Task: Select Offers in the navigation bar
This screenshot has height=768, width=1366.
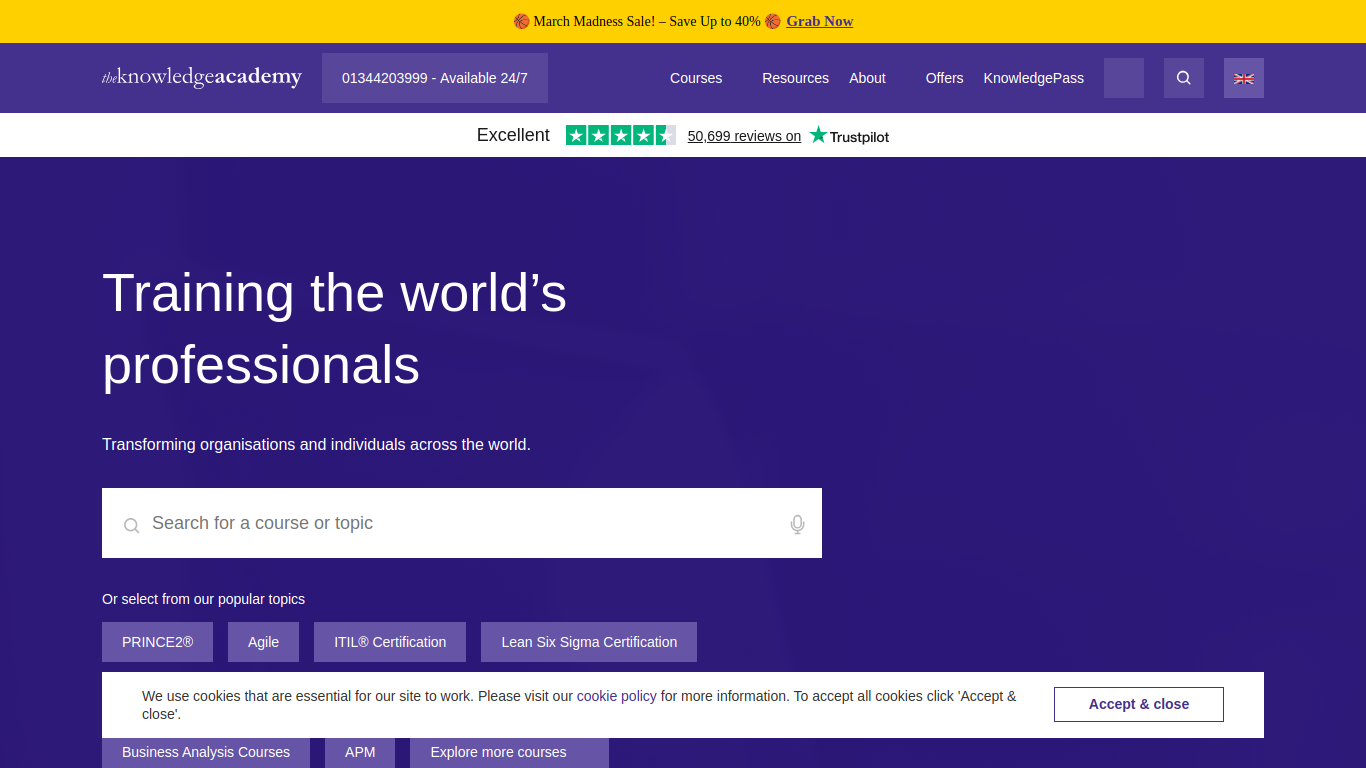Action: point(945,78)
